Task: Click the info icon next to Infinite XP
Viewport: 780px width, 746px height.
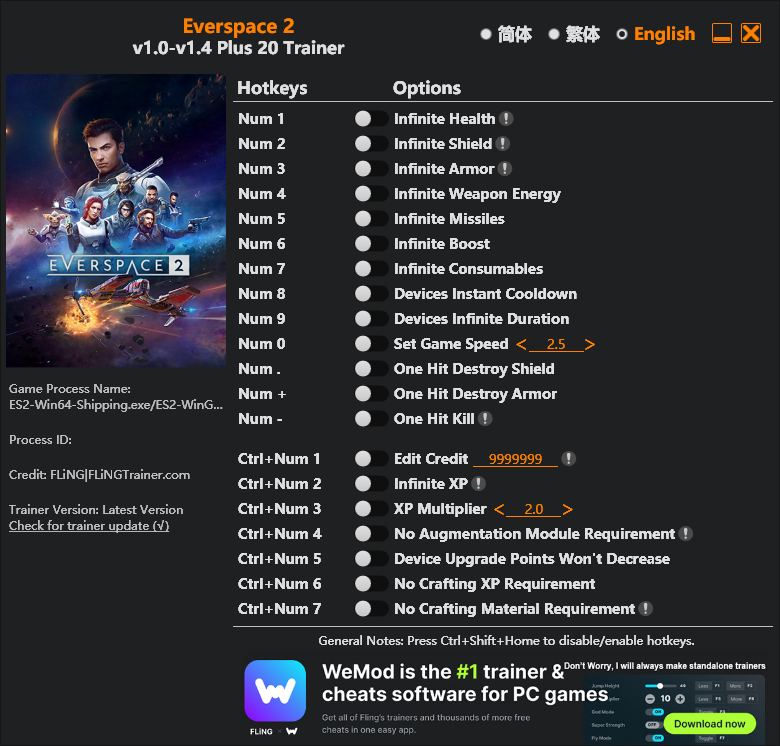Action: pos(478,483)
